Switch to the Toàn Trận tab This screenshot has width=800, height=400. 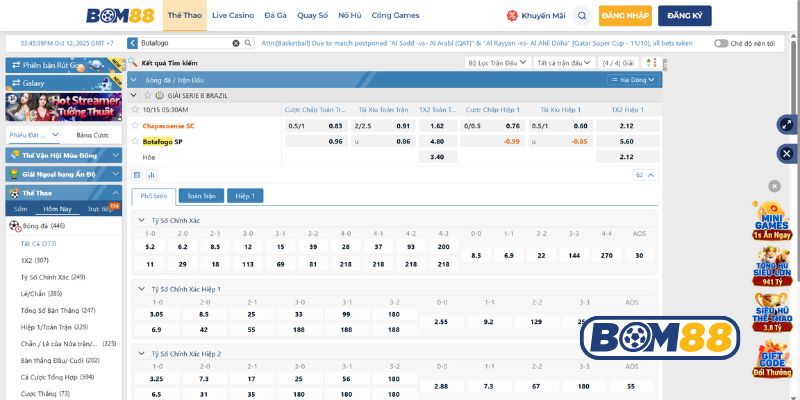[201, 196]
